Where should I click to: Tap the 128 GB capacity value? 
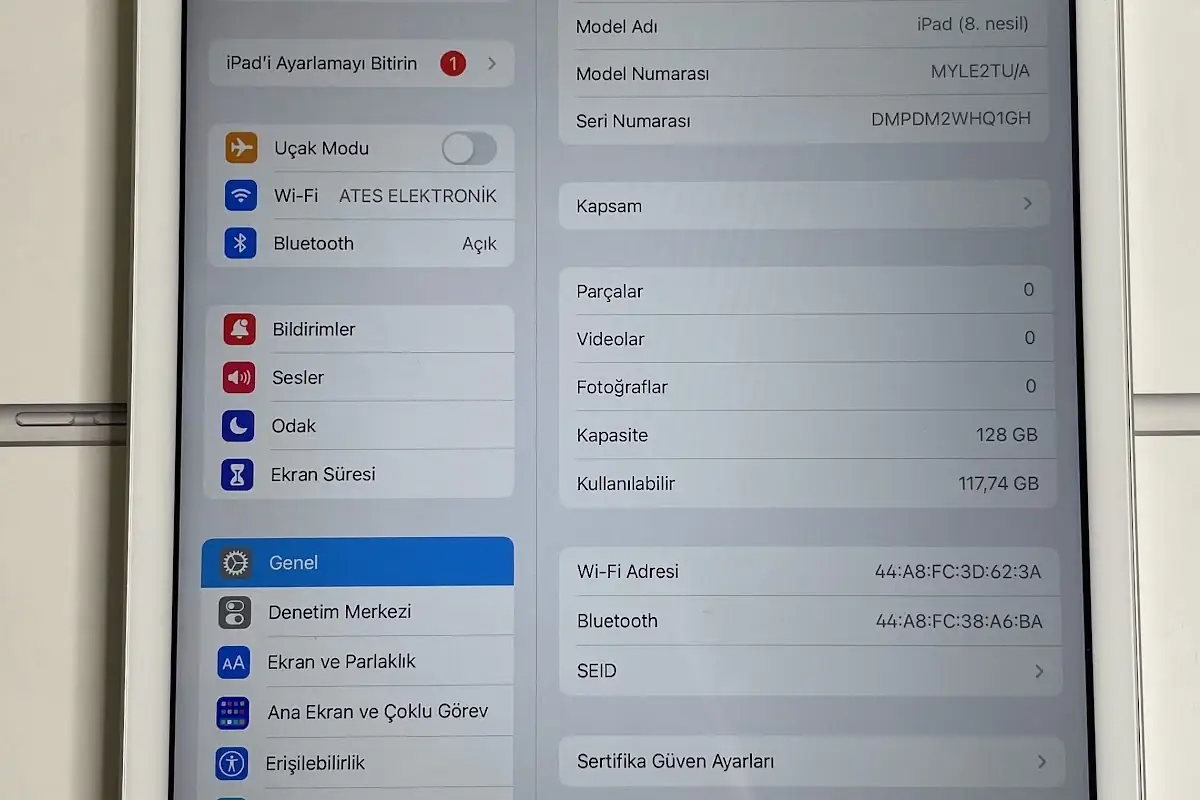(x=1007, y=435)
